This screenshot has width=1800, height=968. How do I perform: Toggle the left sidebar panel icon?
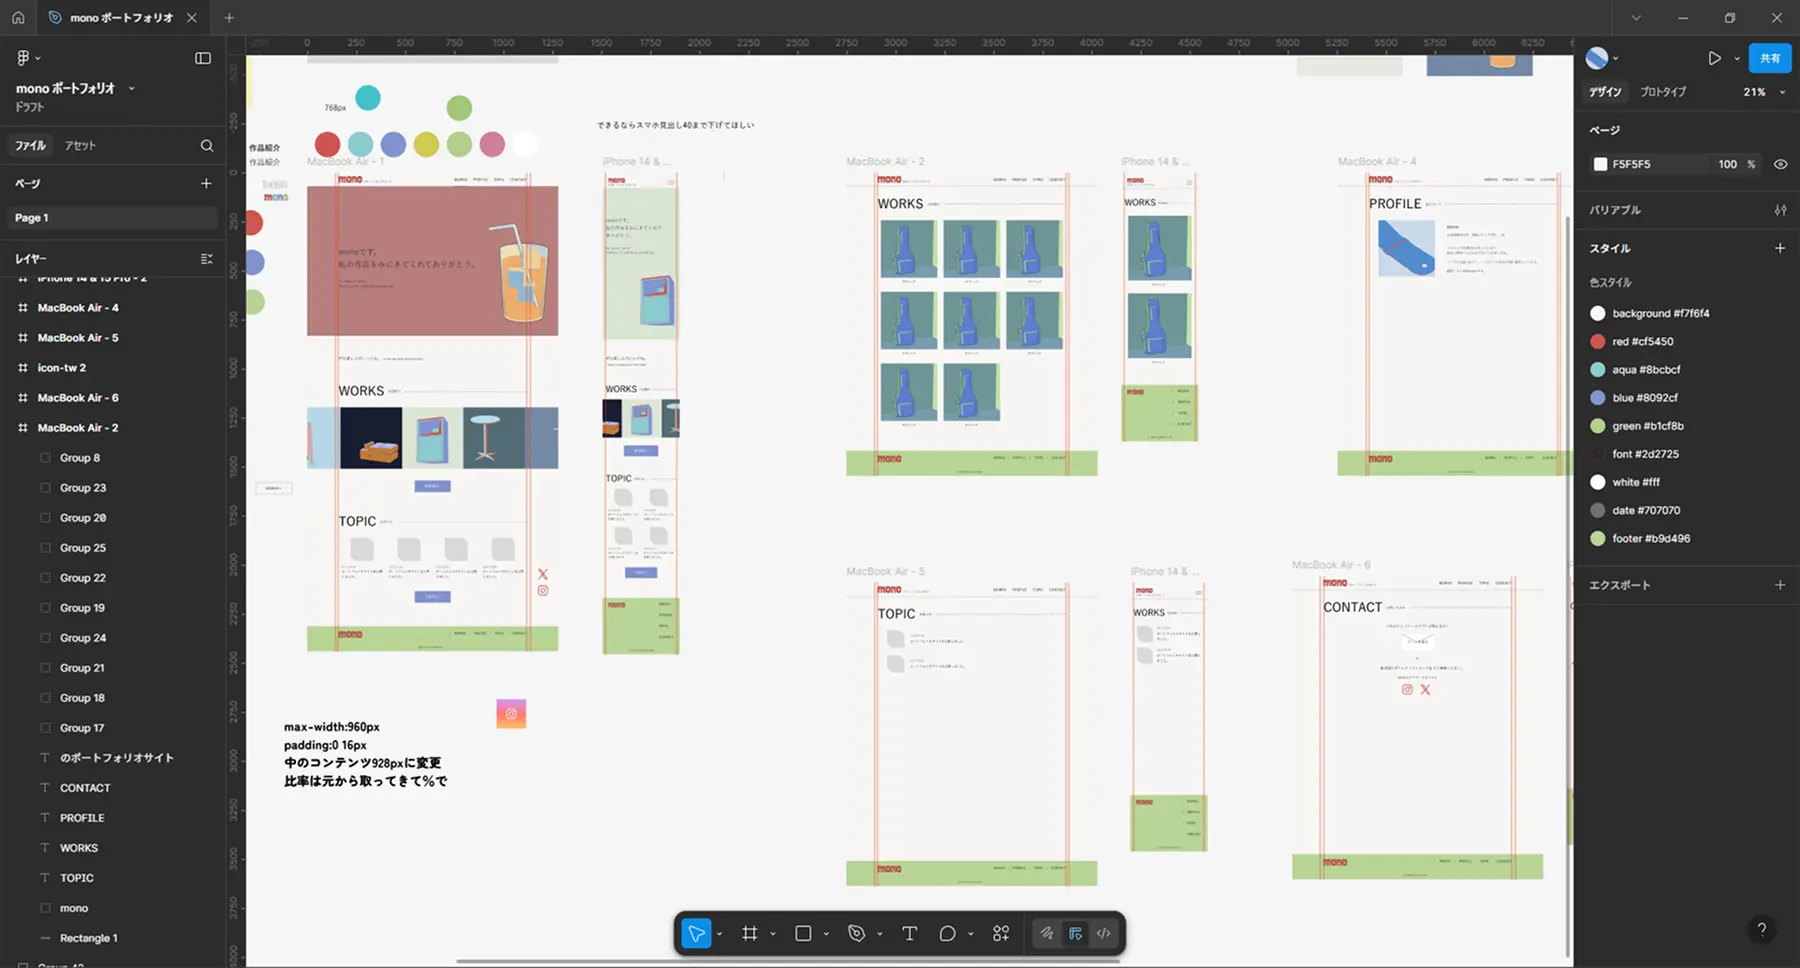pyautogui.click(x=203, y=58)
